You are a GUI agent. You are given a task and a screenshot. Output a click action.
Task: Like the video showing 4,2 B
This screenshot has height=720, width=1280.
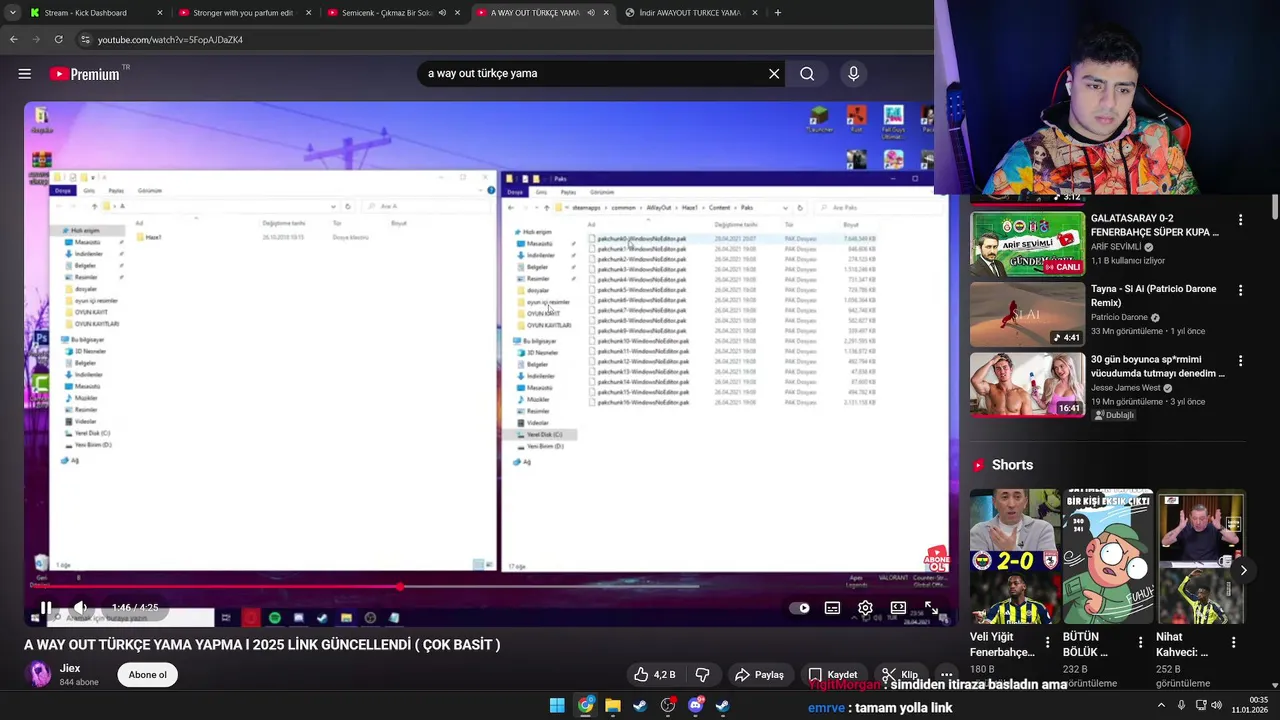point(654,675)
